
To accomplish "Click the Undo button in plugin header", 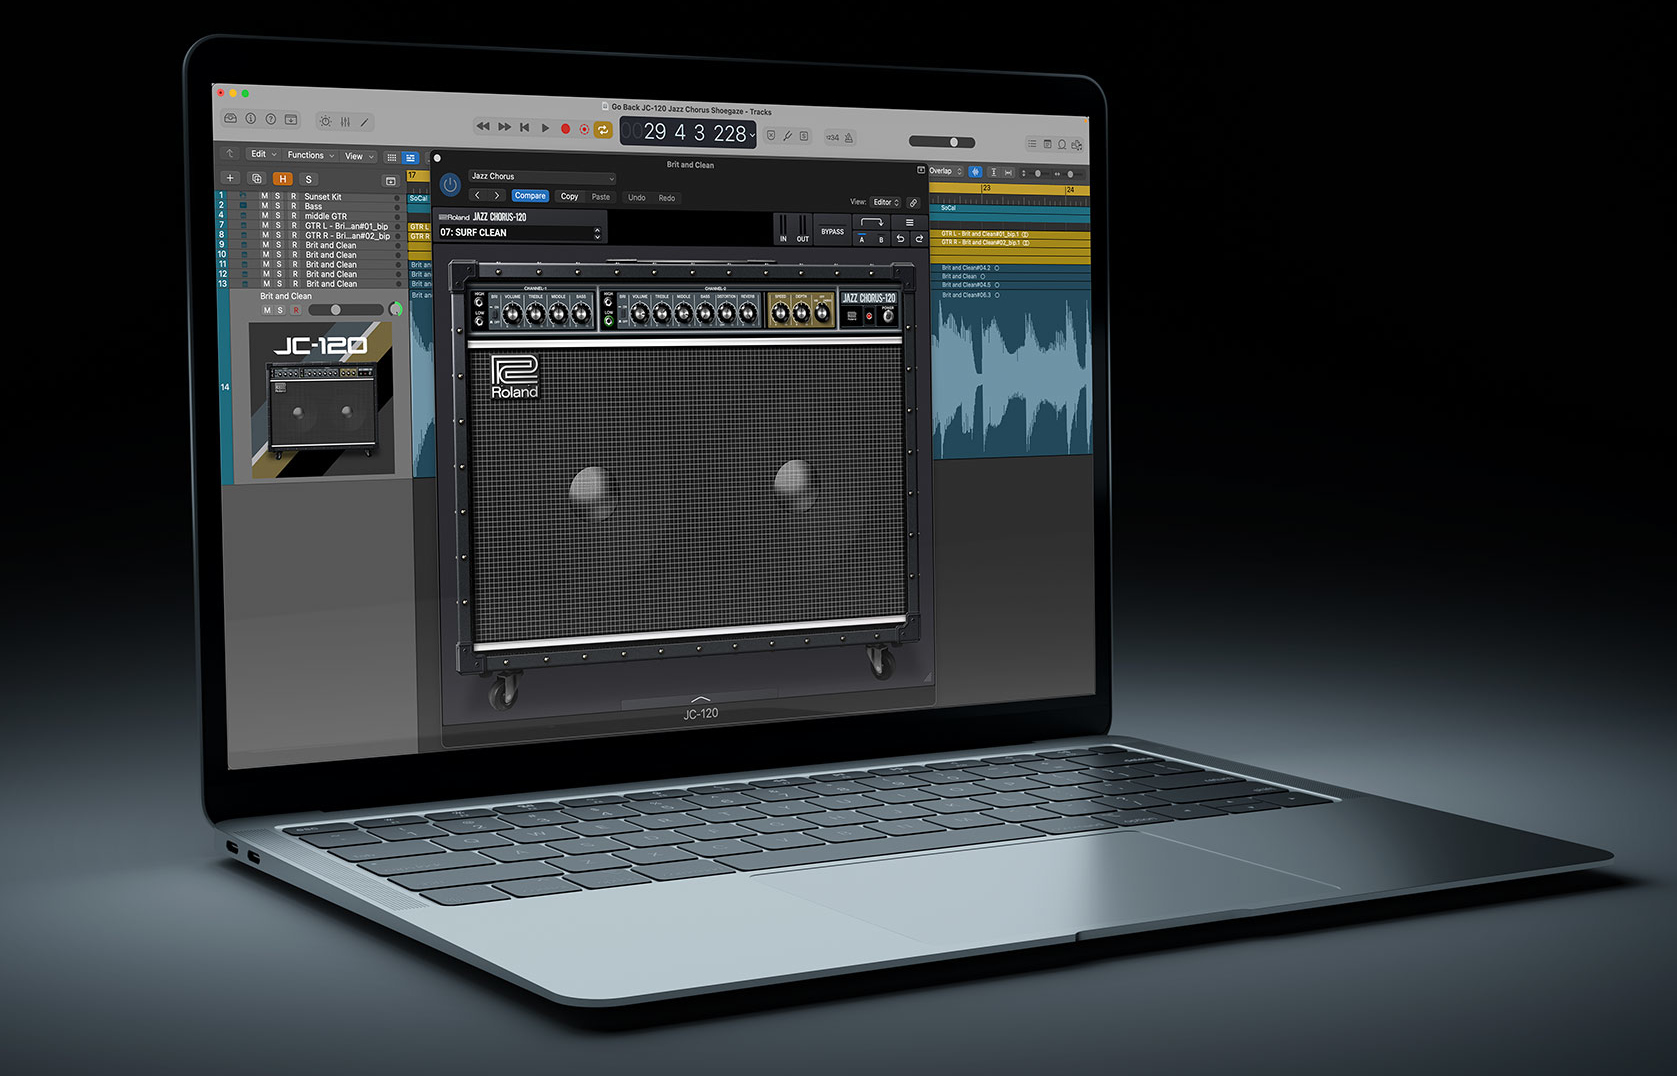I will pos(637,197).
